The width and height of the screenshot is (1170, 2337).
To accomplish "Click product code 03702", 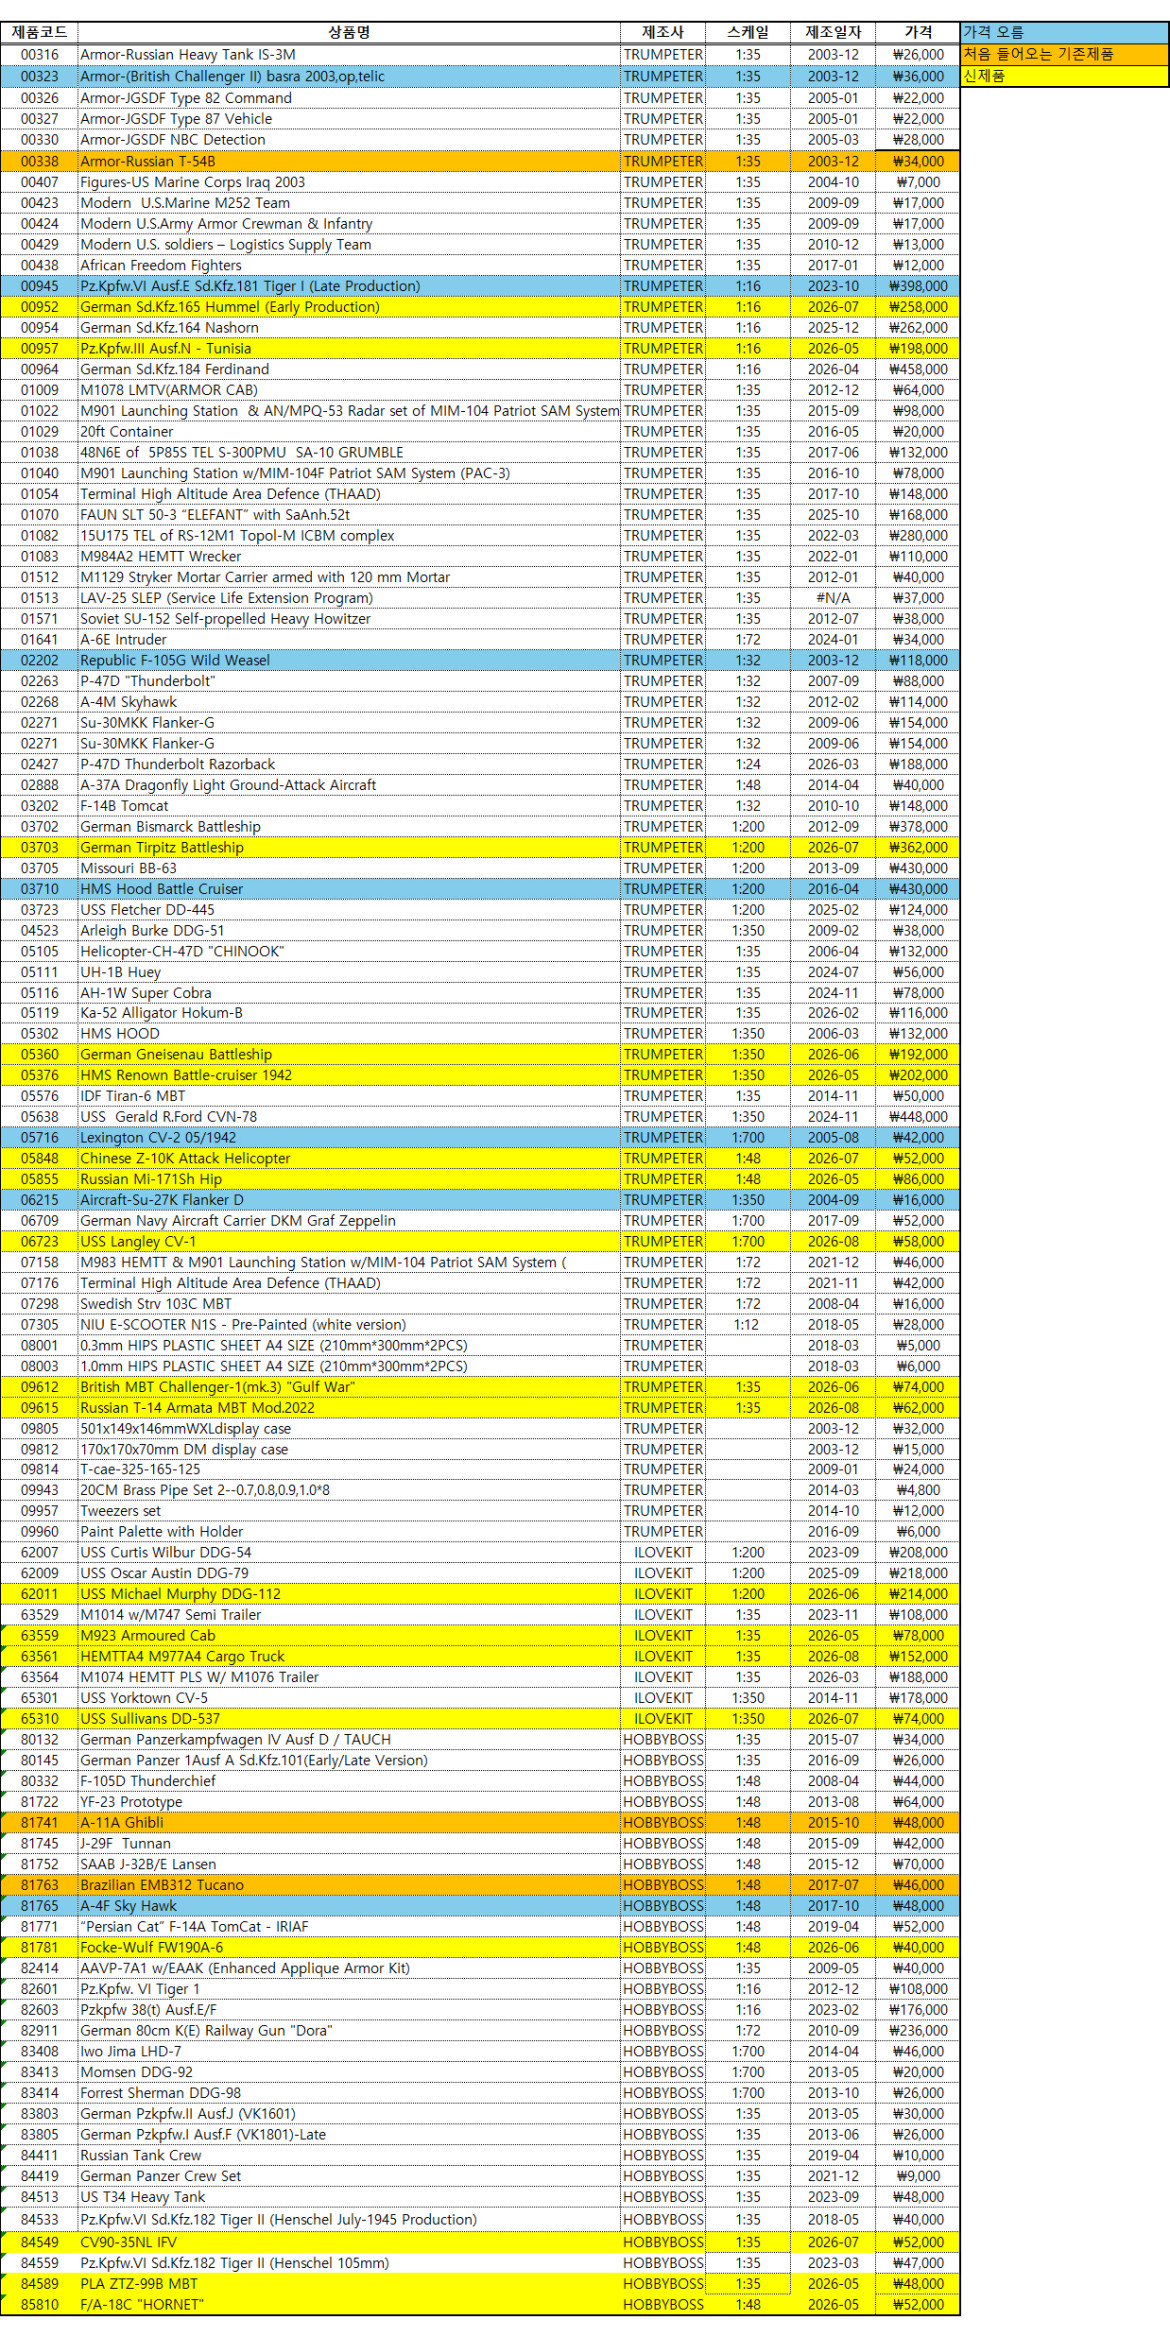I will tap(39, 827).
